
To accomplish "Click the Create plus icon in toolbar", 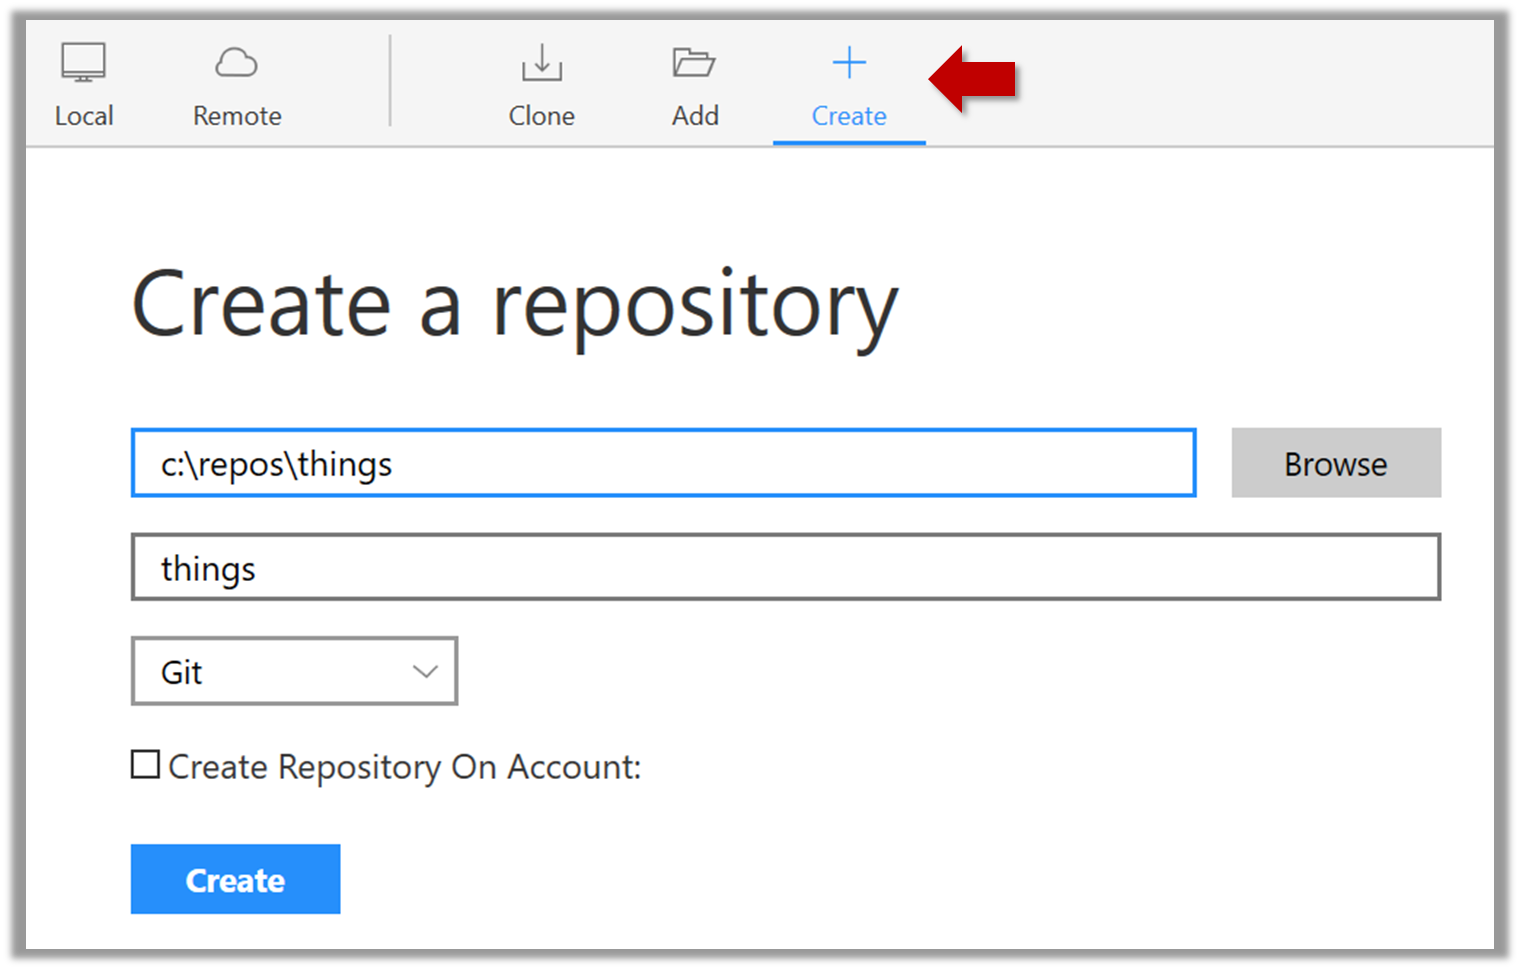I will click(849, 63).
